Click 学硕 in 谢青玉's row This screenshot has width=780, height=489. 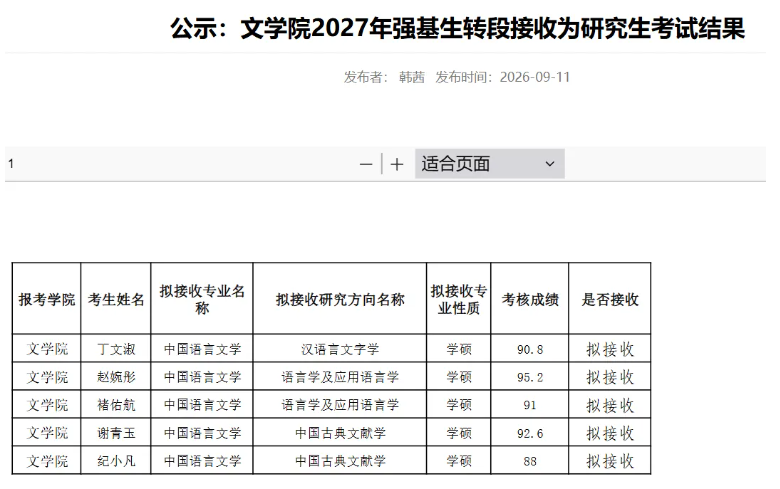click(459, 433)
